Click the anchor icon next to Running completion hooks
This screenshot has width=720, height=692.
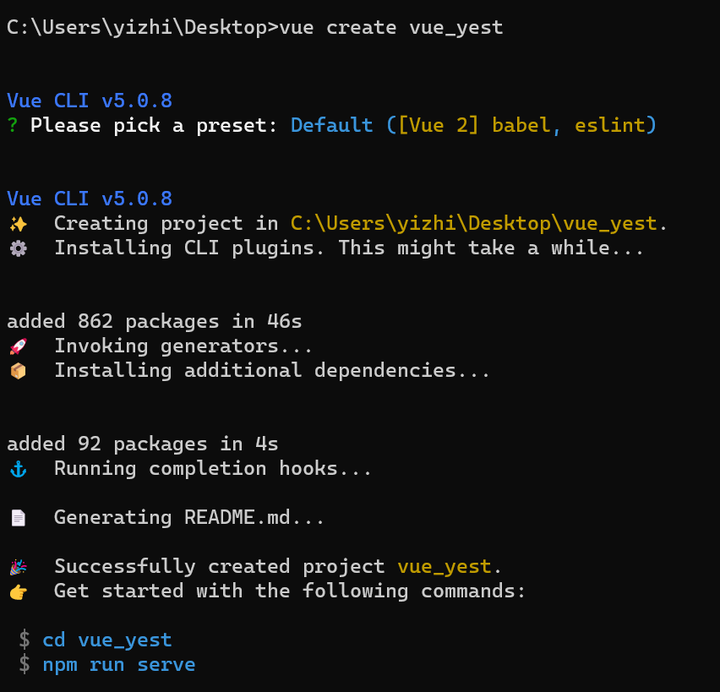18,469
